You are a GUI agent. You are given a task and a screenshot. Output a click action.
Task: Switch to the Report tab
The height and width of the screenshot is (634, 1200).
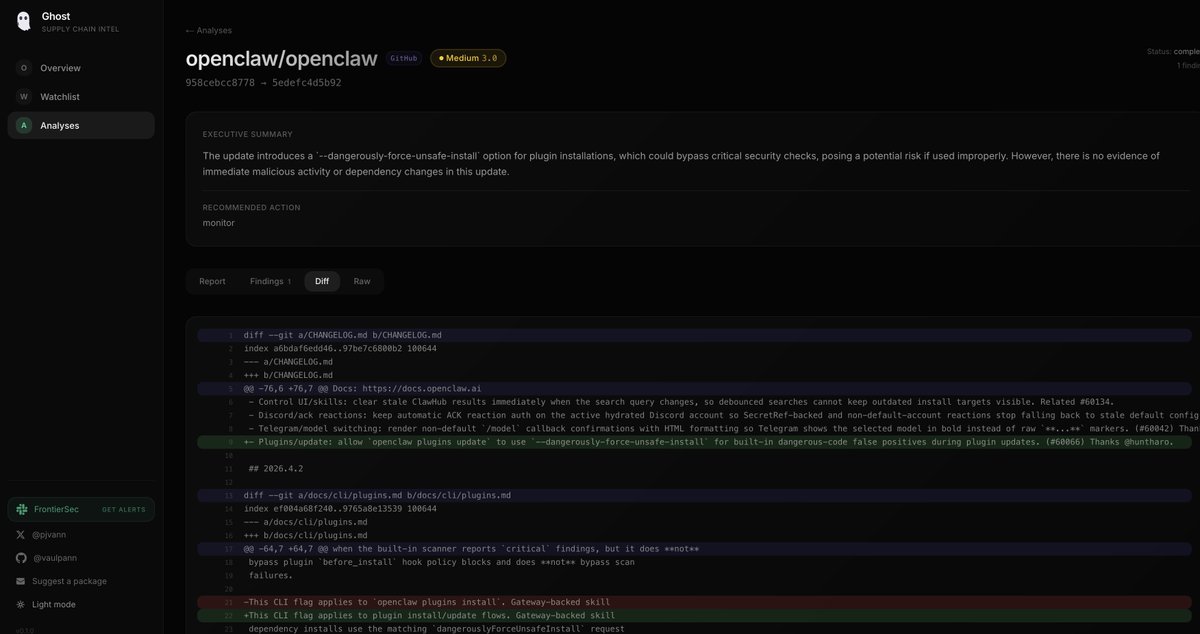212,281
